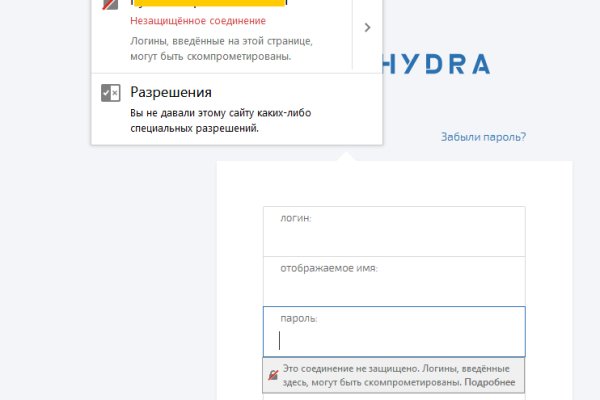
Task: Select the Разрешения section heading
Action: pyautogui.click(x=170, y=92)
